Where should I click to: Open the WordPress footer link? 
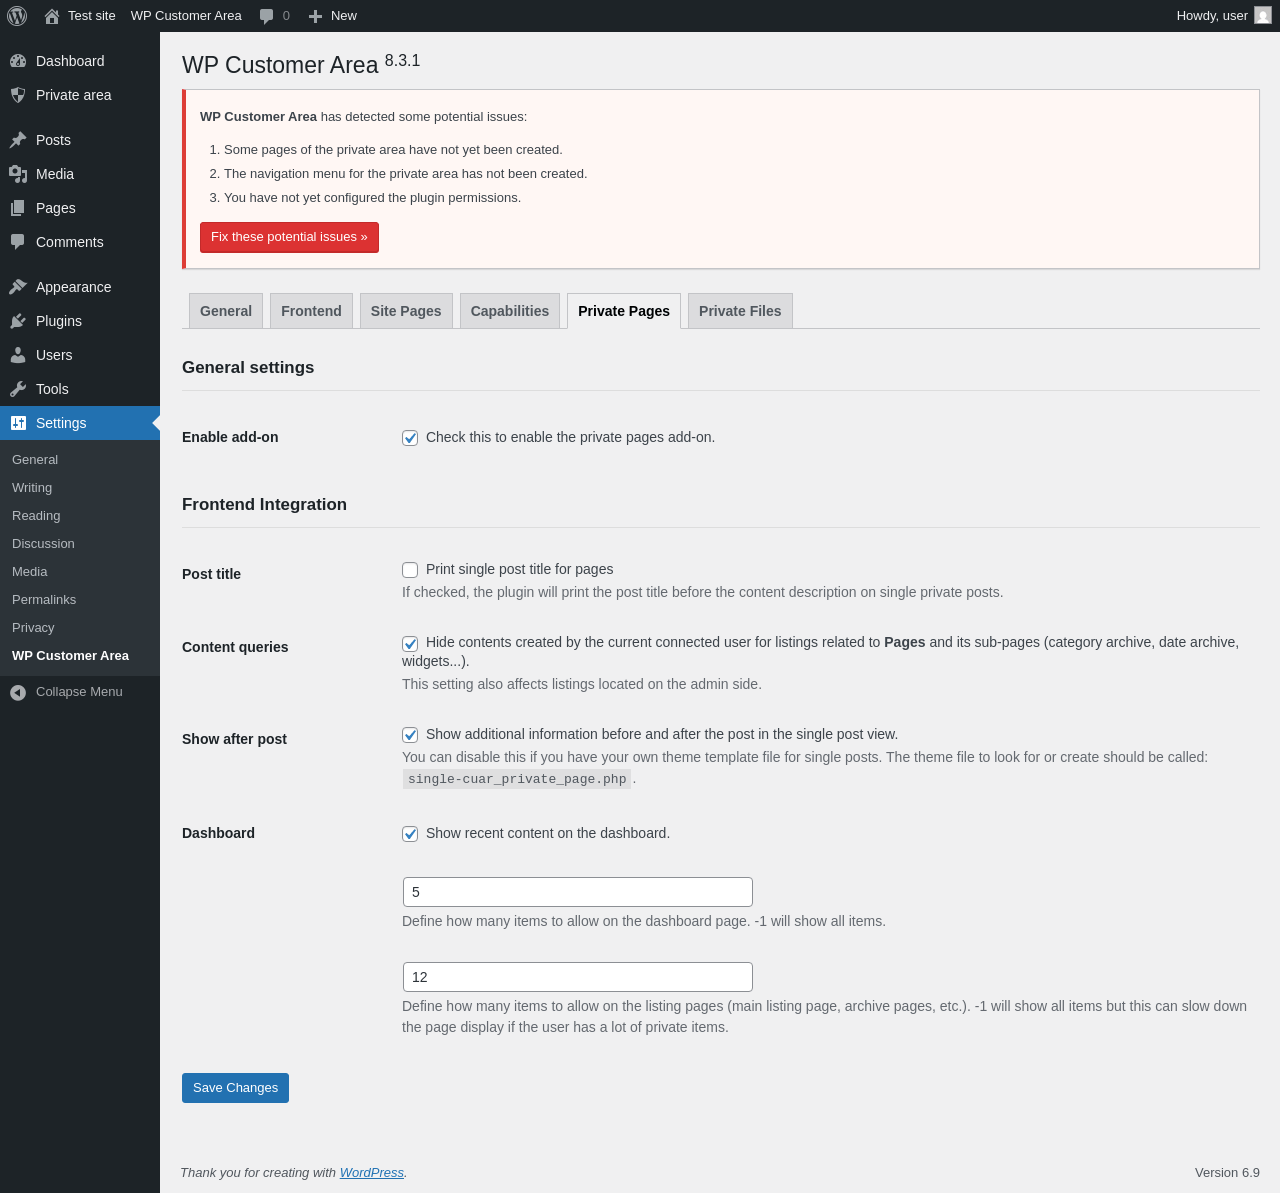(372, 1172)
